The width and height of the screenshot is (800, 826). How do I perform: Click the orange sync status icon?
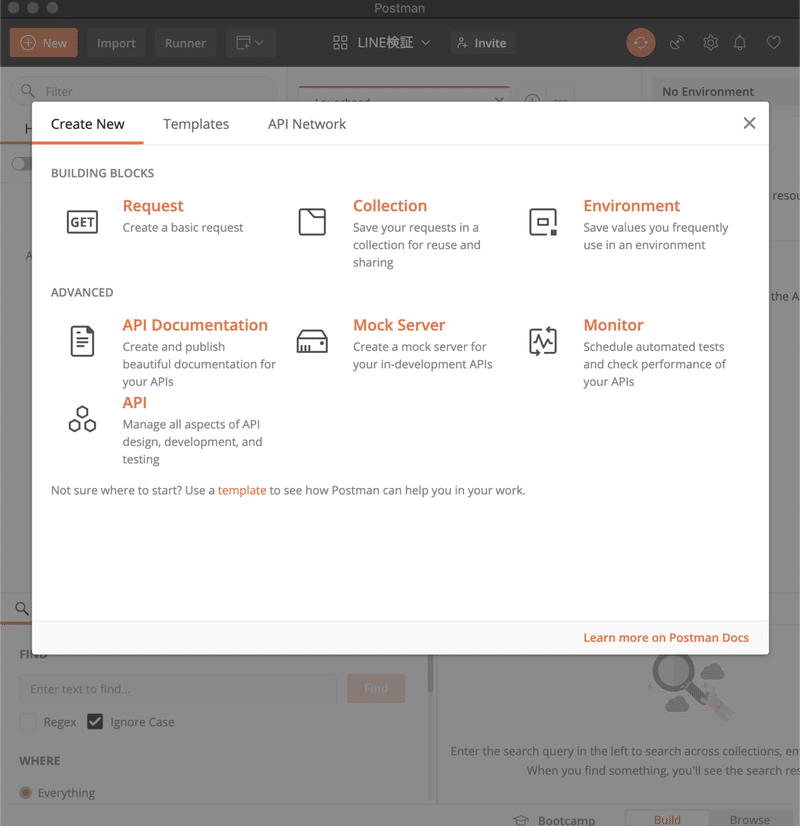click(640, 43)
